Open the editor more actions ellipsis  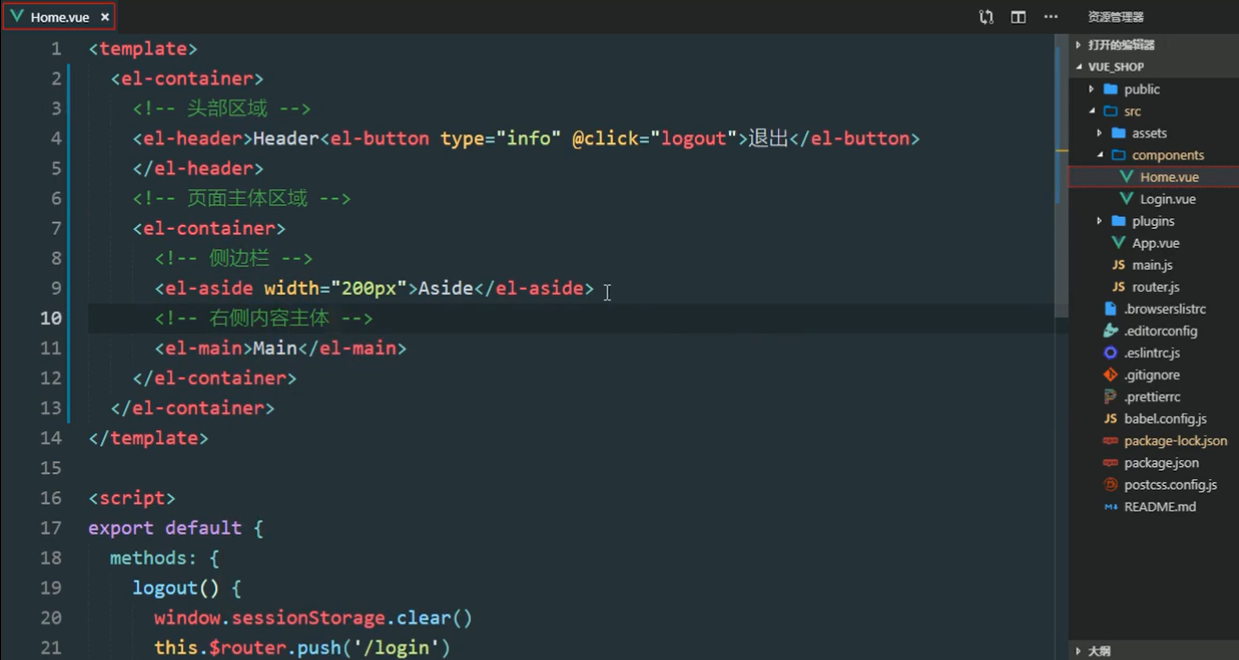[x=1050, y=17]
